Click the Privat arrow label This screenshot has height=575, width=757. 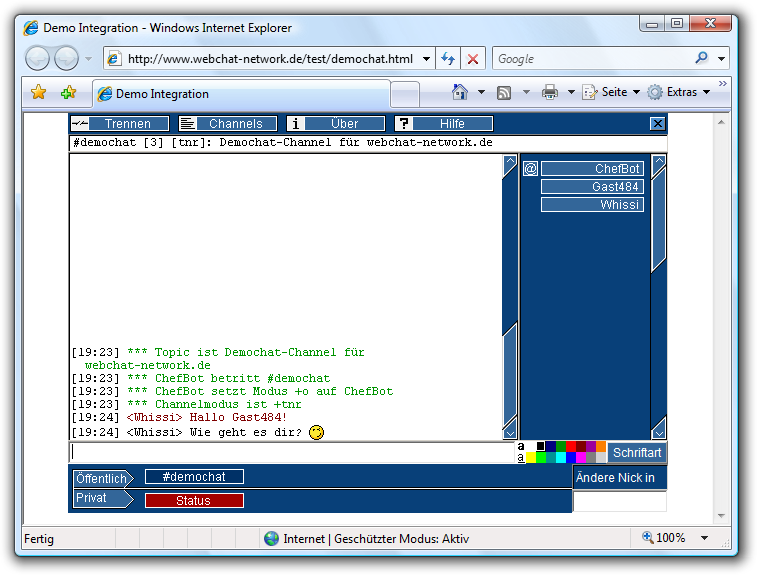tap(103, 498)
